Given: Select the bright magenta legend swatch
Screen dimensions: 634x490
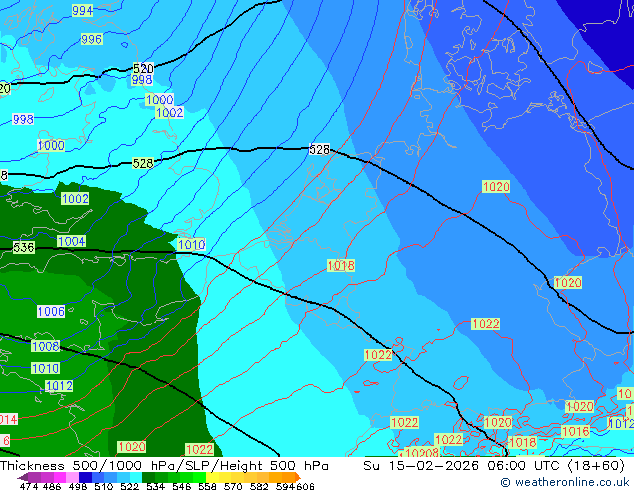Looking at the screenshot, I should coord(60,477).
